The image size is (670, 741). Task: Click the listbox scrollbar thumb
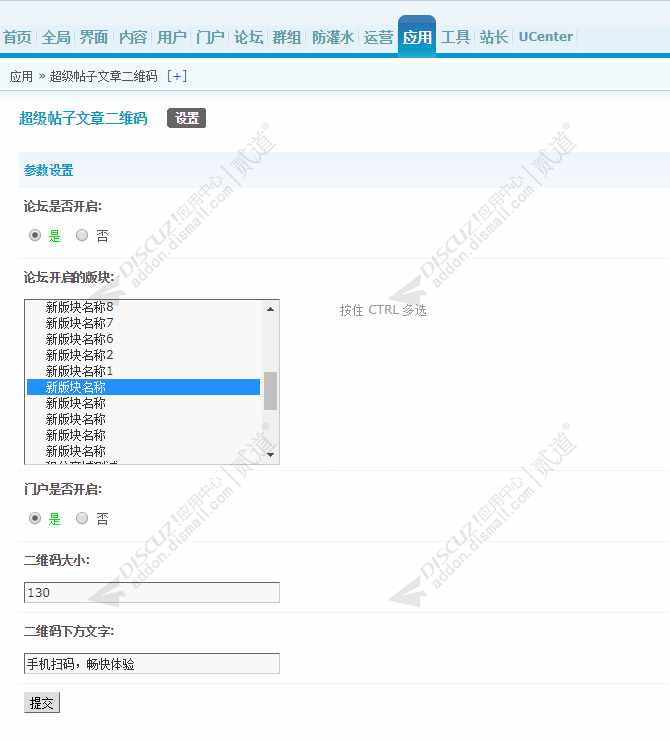tap(270, 391)
